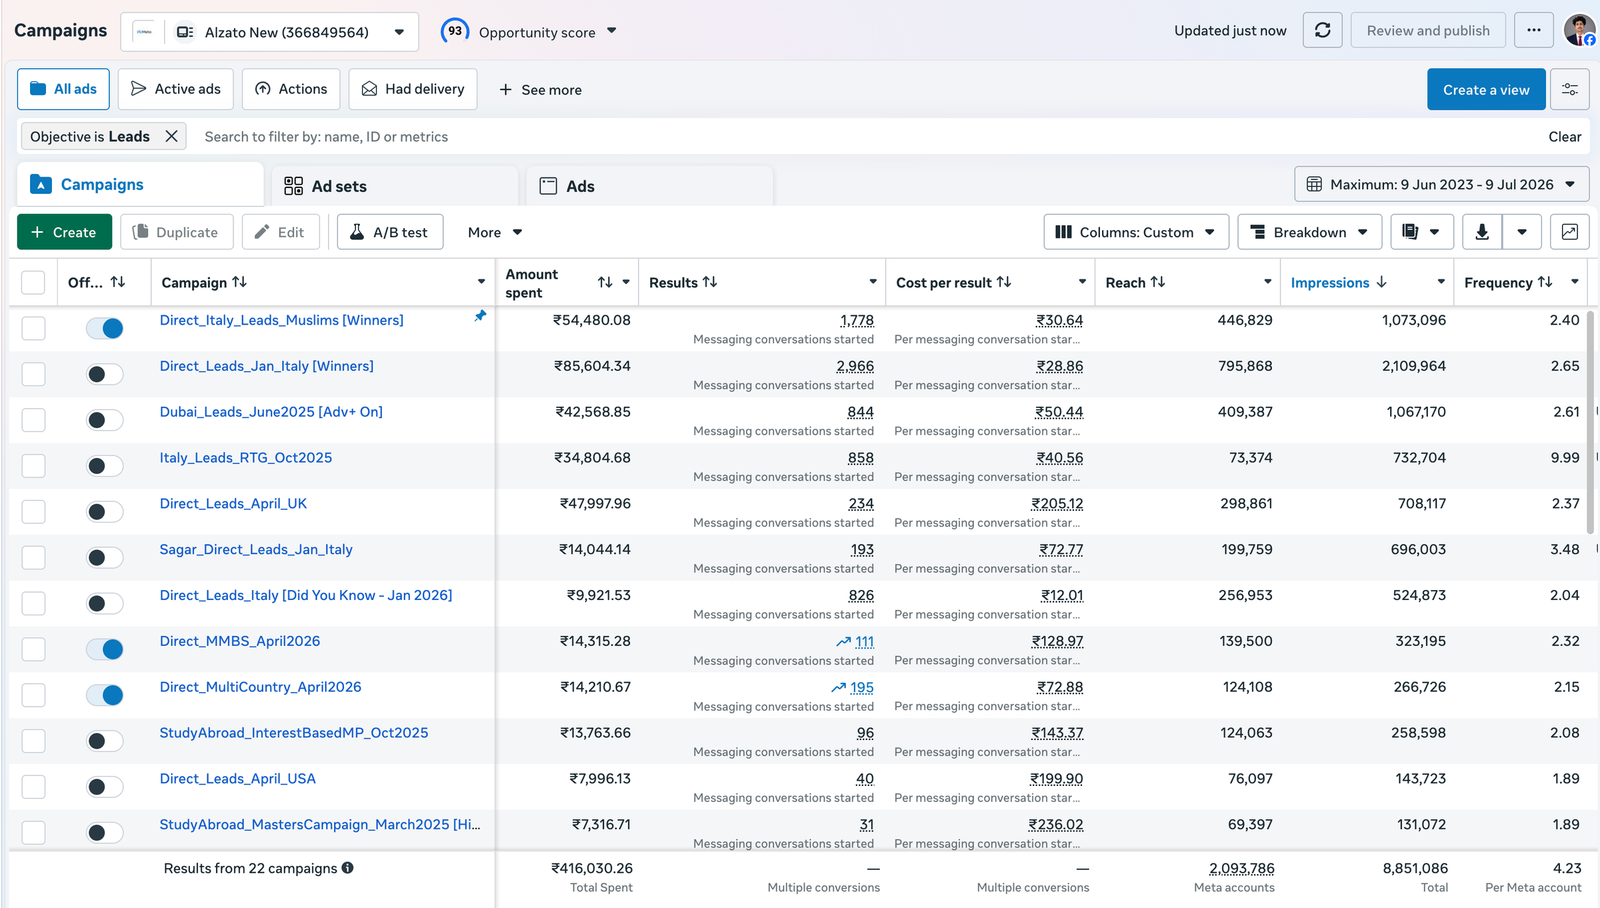Screen dimensions: 1600x908
Task: Open the date range Maximum dropdown
Action: pos(1442,184)
